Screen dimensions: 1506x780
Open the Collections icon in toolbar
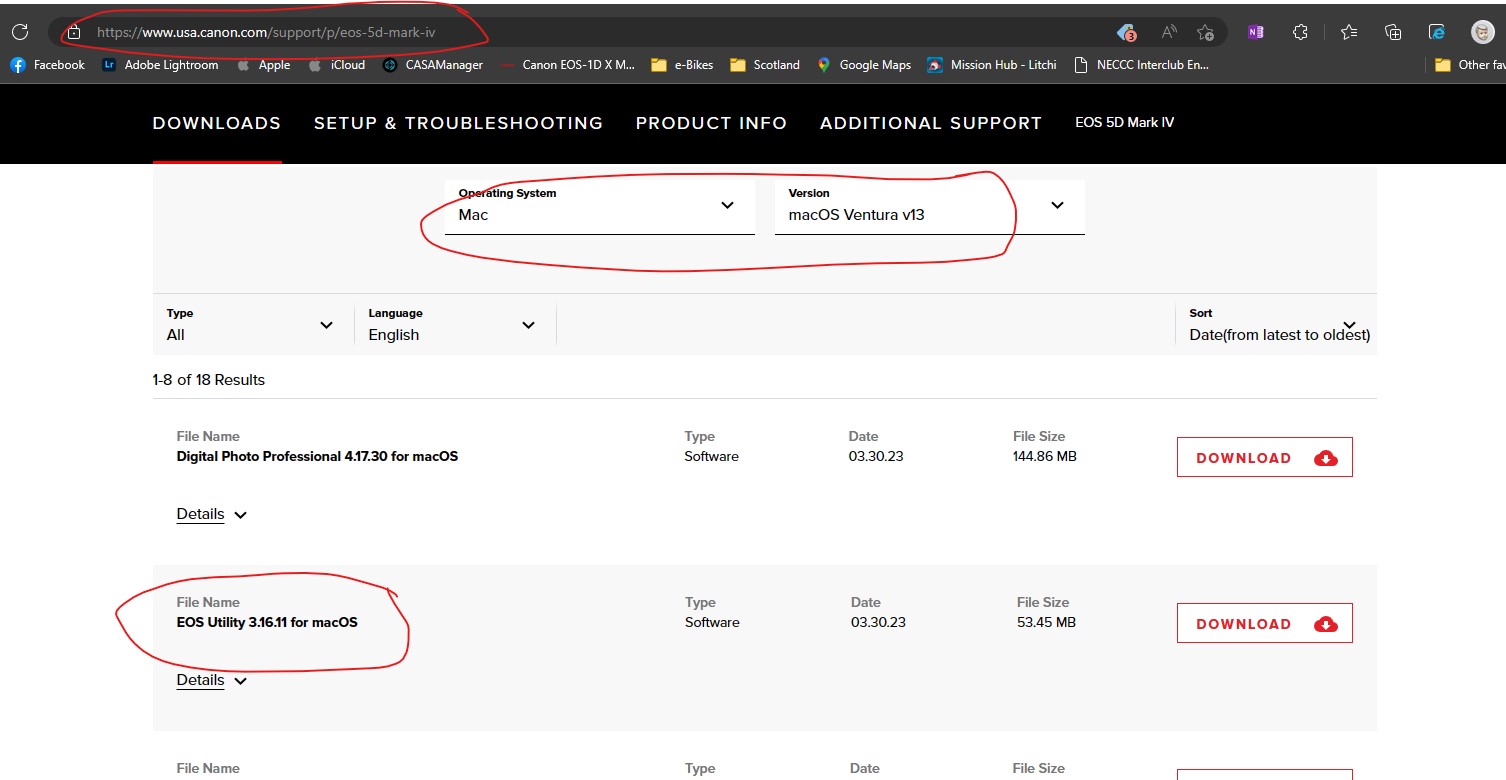[x=1392, y=32]
